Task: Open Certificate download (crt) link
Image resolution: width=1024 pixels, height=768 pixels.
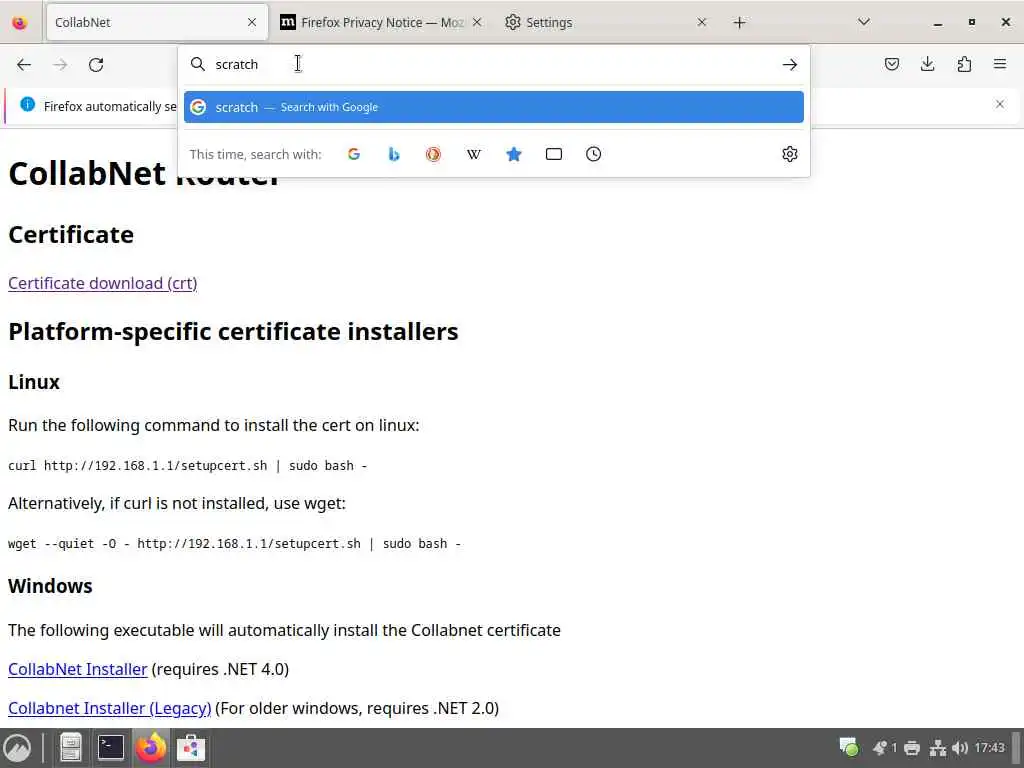Action: point(103,283)
